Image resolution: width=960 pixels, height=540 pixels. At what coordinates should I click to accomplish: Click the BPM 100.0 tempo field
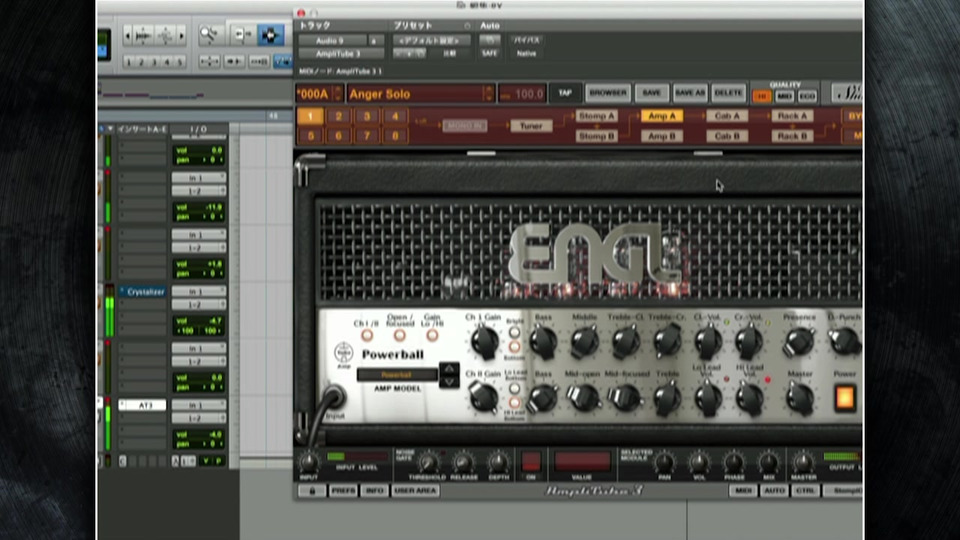click(522, 94)
